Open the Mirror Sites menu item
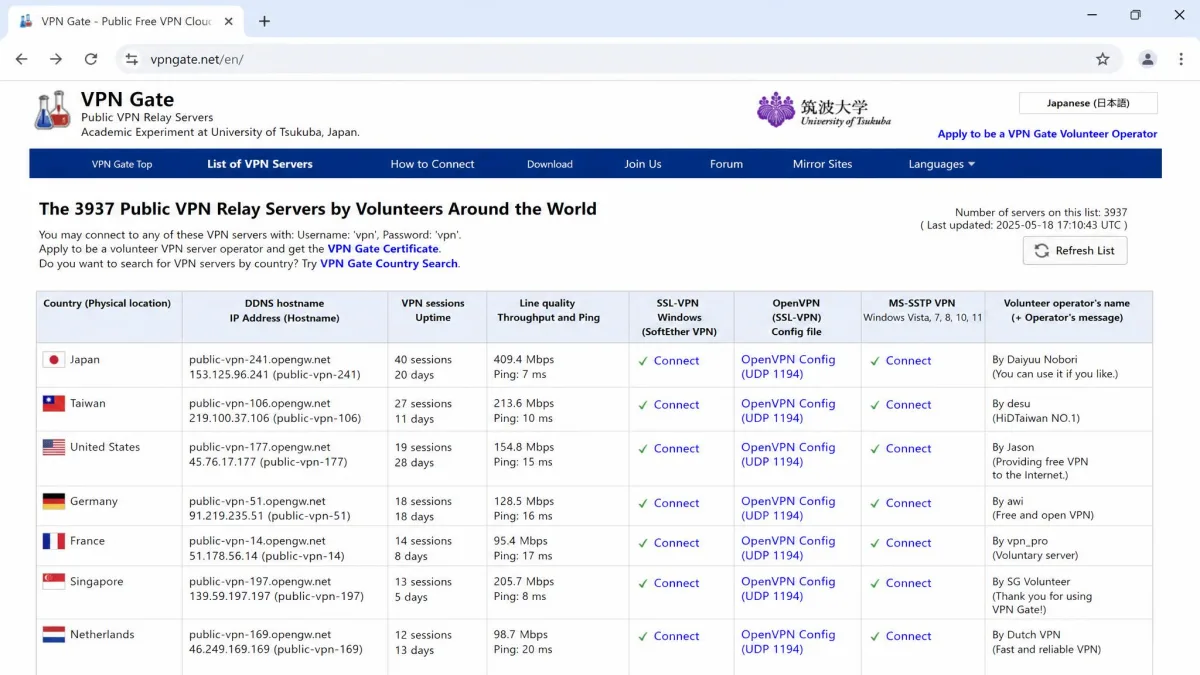1200x675 pixels. [x=822, y=164]
